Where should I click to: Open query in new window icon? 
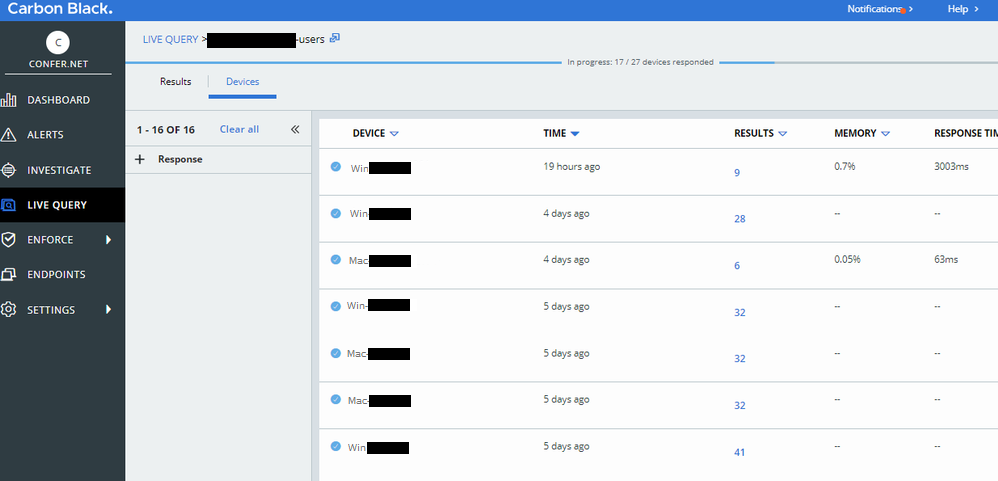coord(335,38)
